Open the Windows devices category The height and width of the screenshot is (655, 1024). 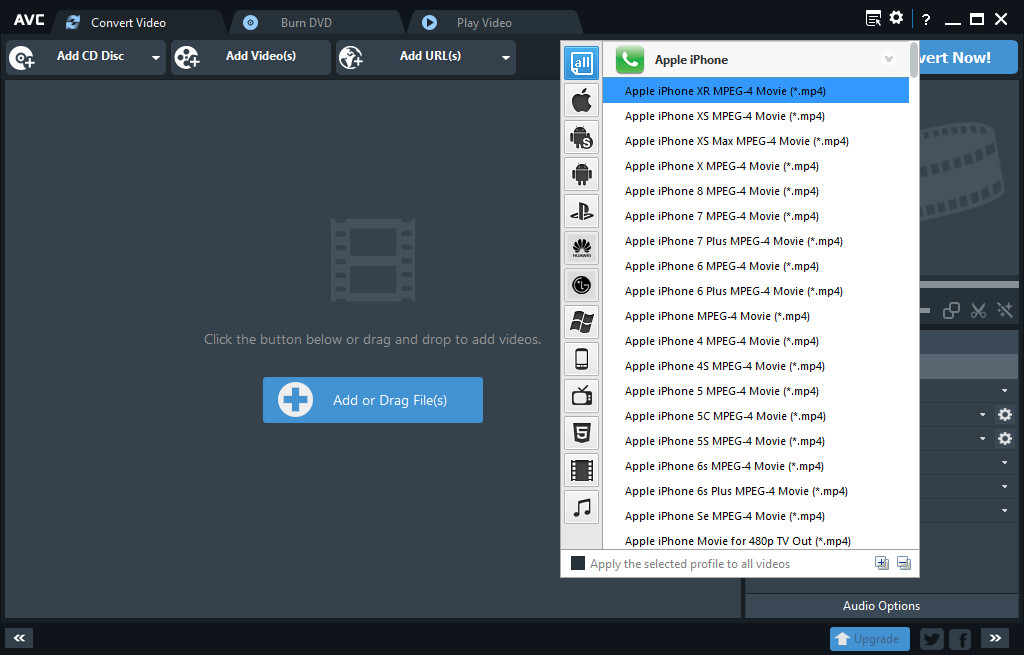point(581,322)
